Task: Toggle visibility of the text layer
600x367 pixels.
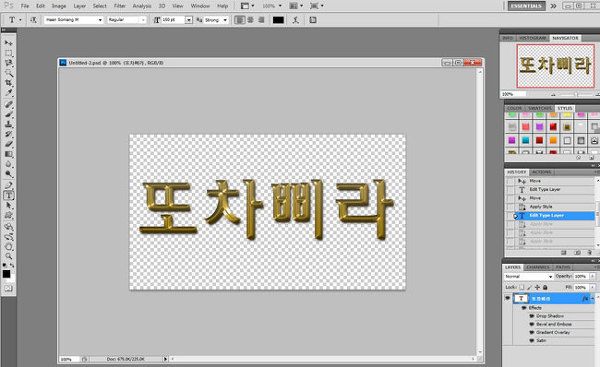Action: click(x=508, y=298)
